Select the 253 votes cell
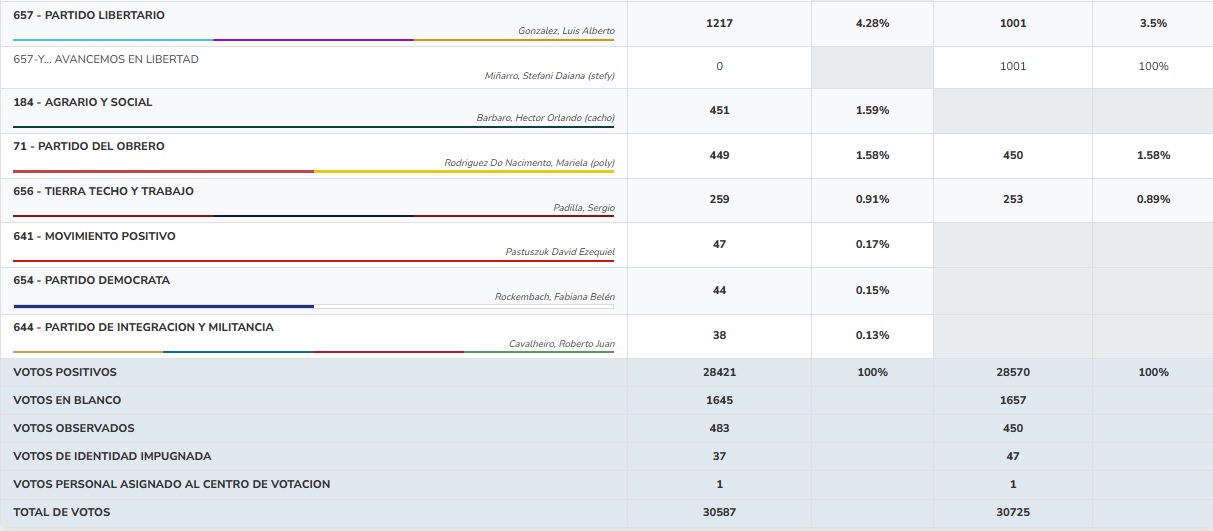The width and height of the screenshot is (1213, 531). click(1012, 200)
